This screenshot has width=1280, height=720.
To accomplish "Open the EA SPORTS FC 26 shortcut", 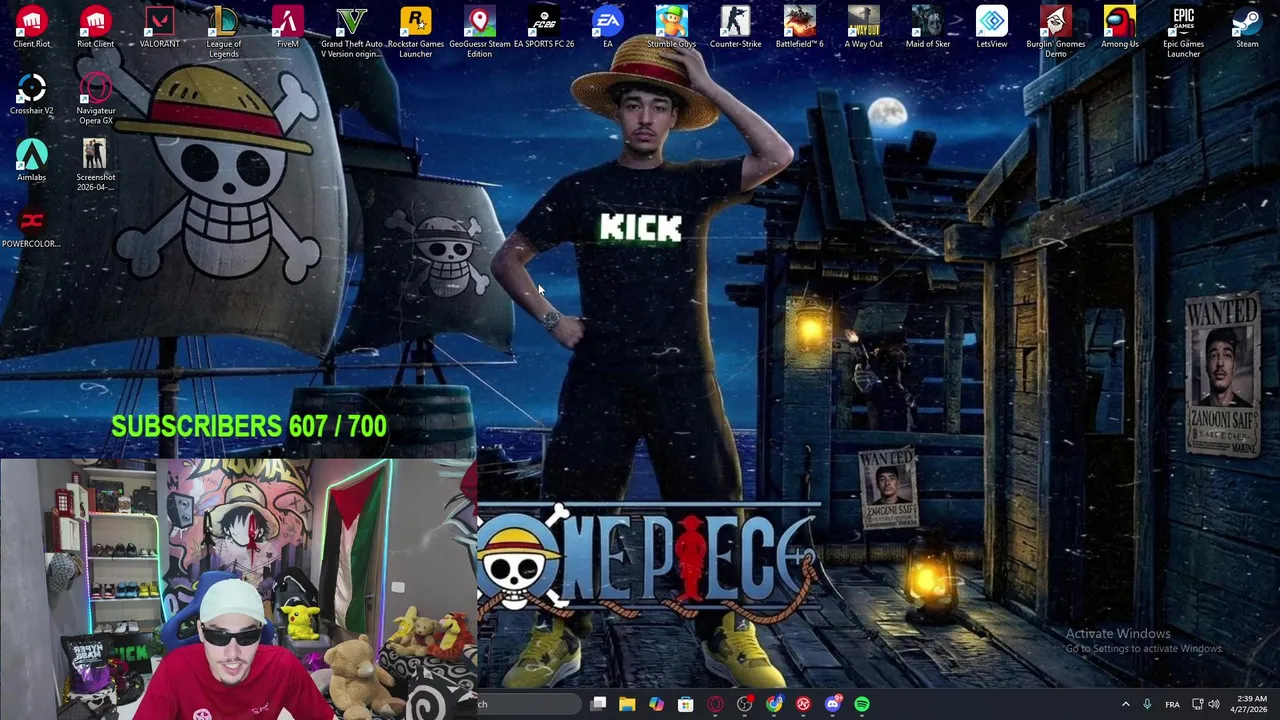I will click(x=543, y=27).
